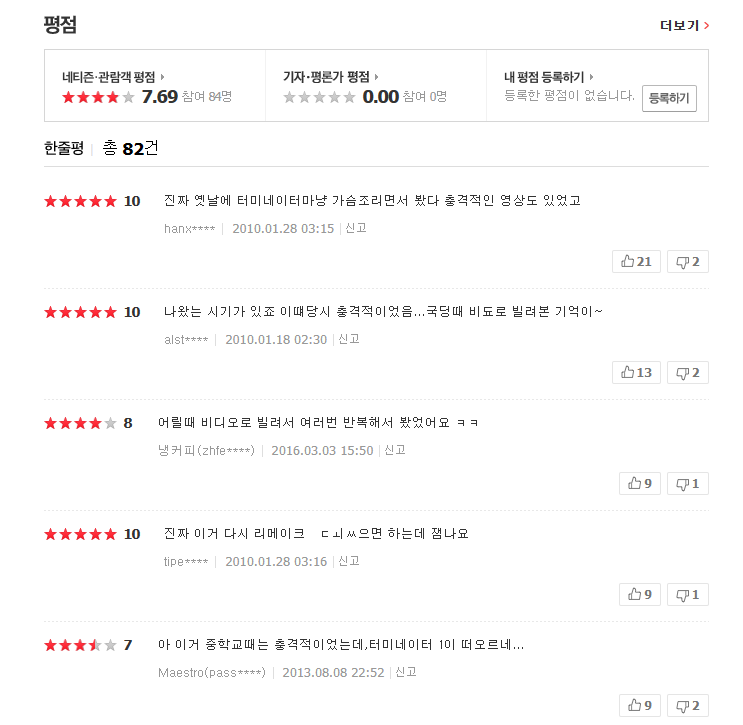Screen dimensions: 743x725
Task: Expand 네티즌·관람객 평점 details
Action: (113, 77)
